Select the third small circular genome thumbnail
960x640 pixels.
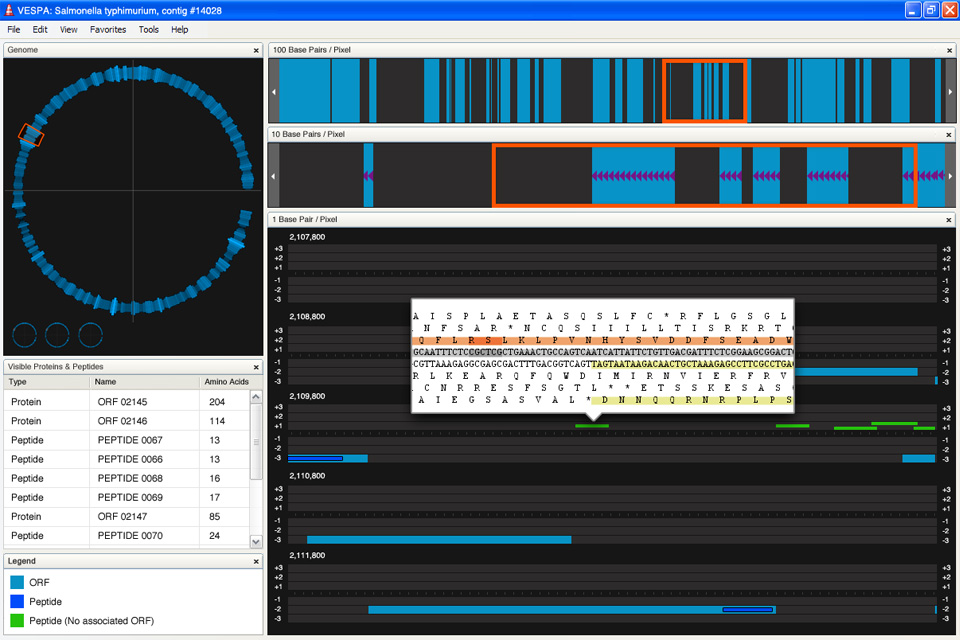pos(91,335)
